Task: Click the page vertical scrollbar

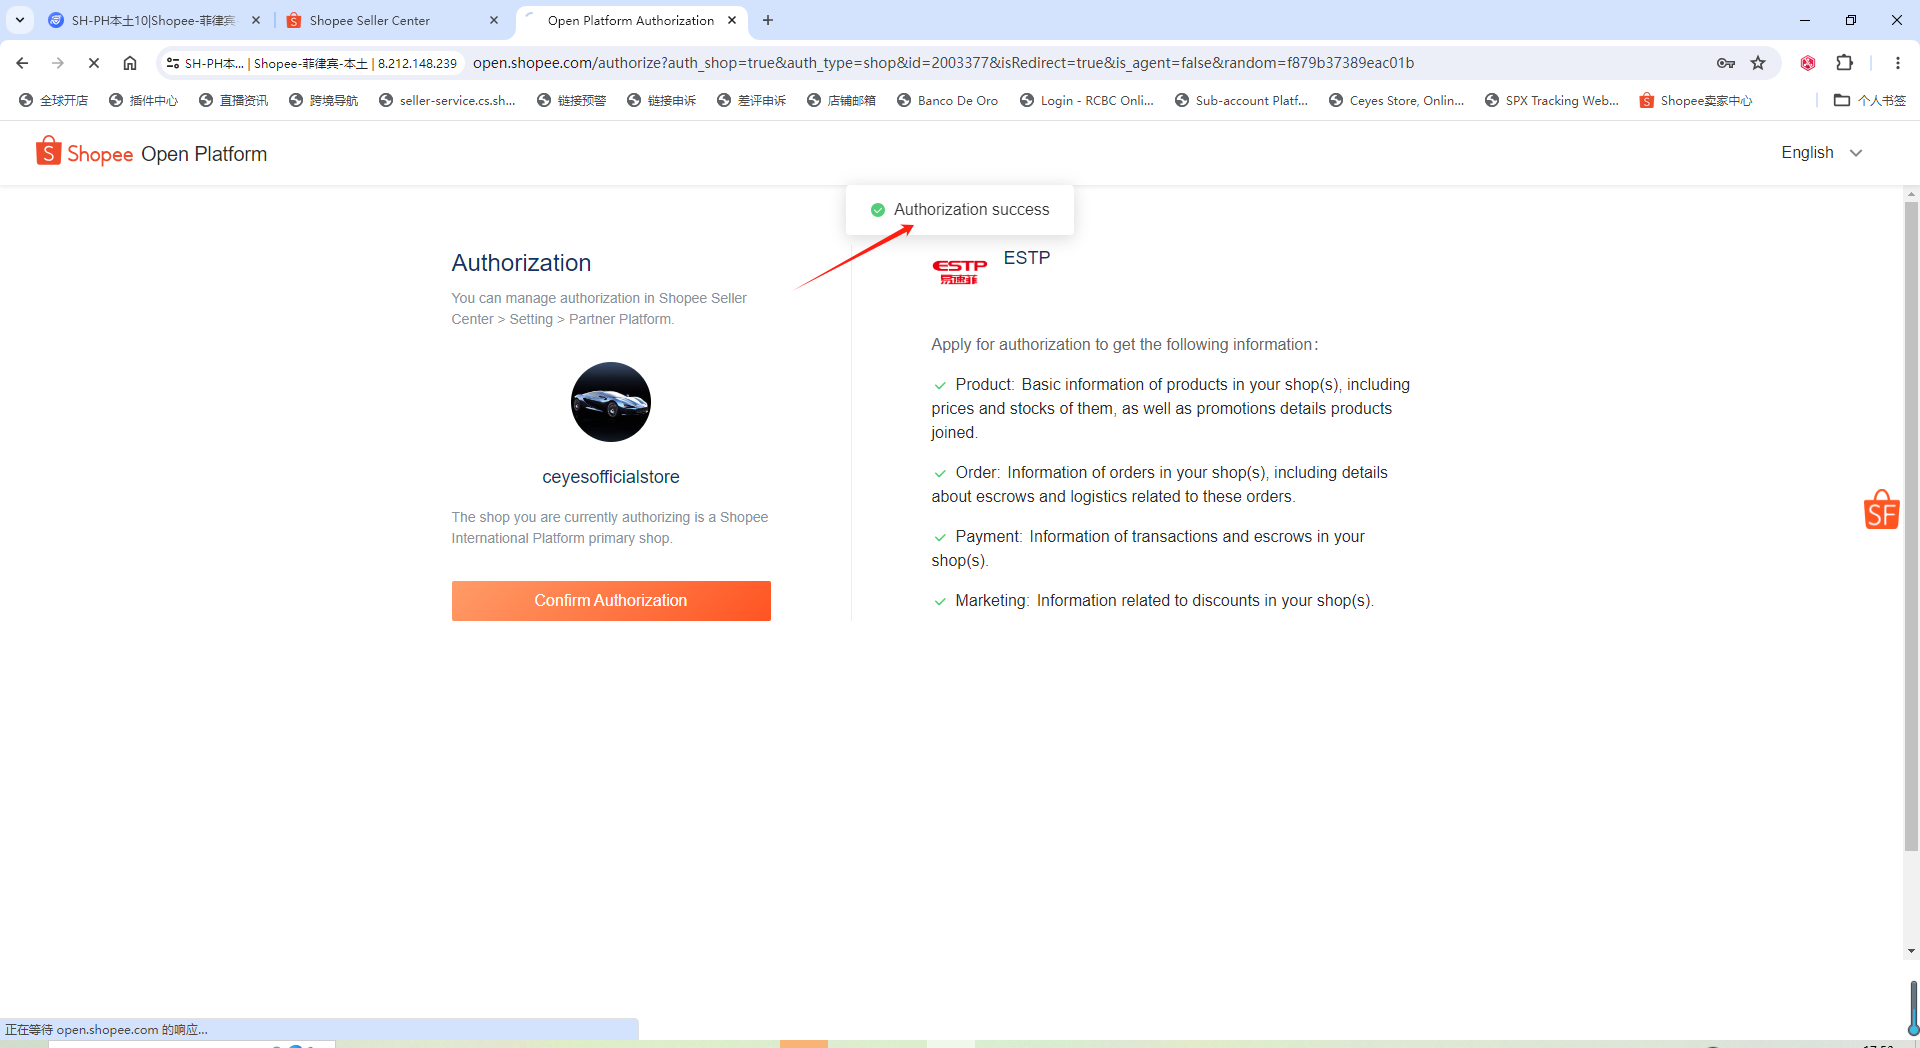Action: (x=1911, y=520)
